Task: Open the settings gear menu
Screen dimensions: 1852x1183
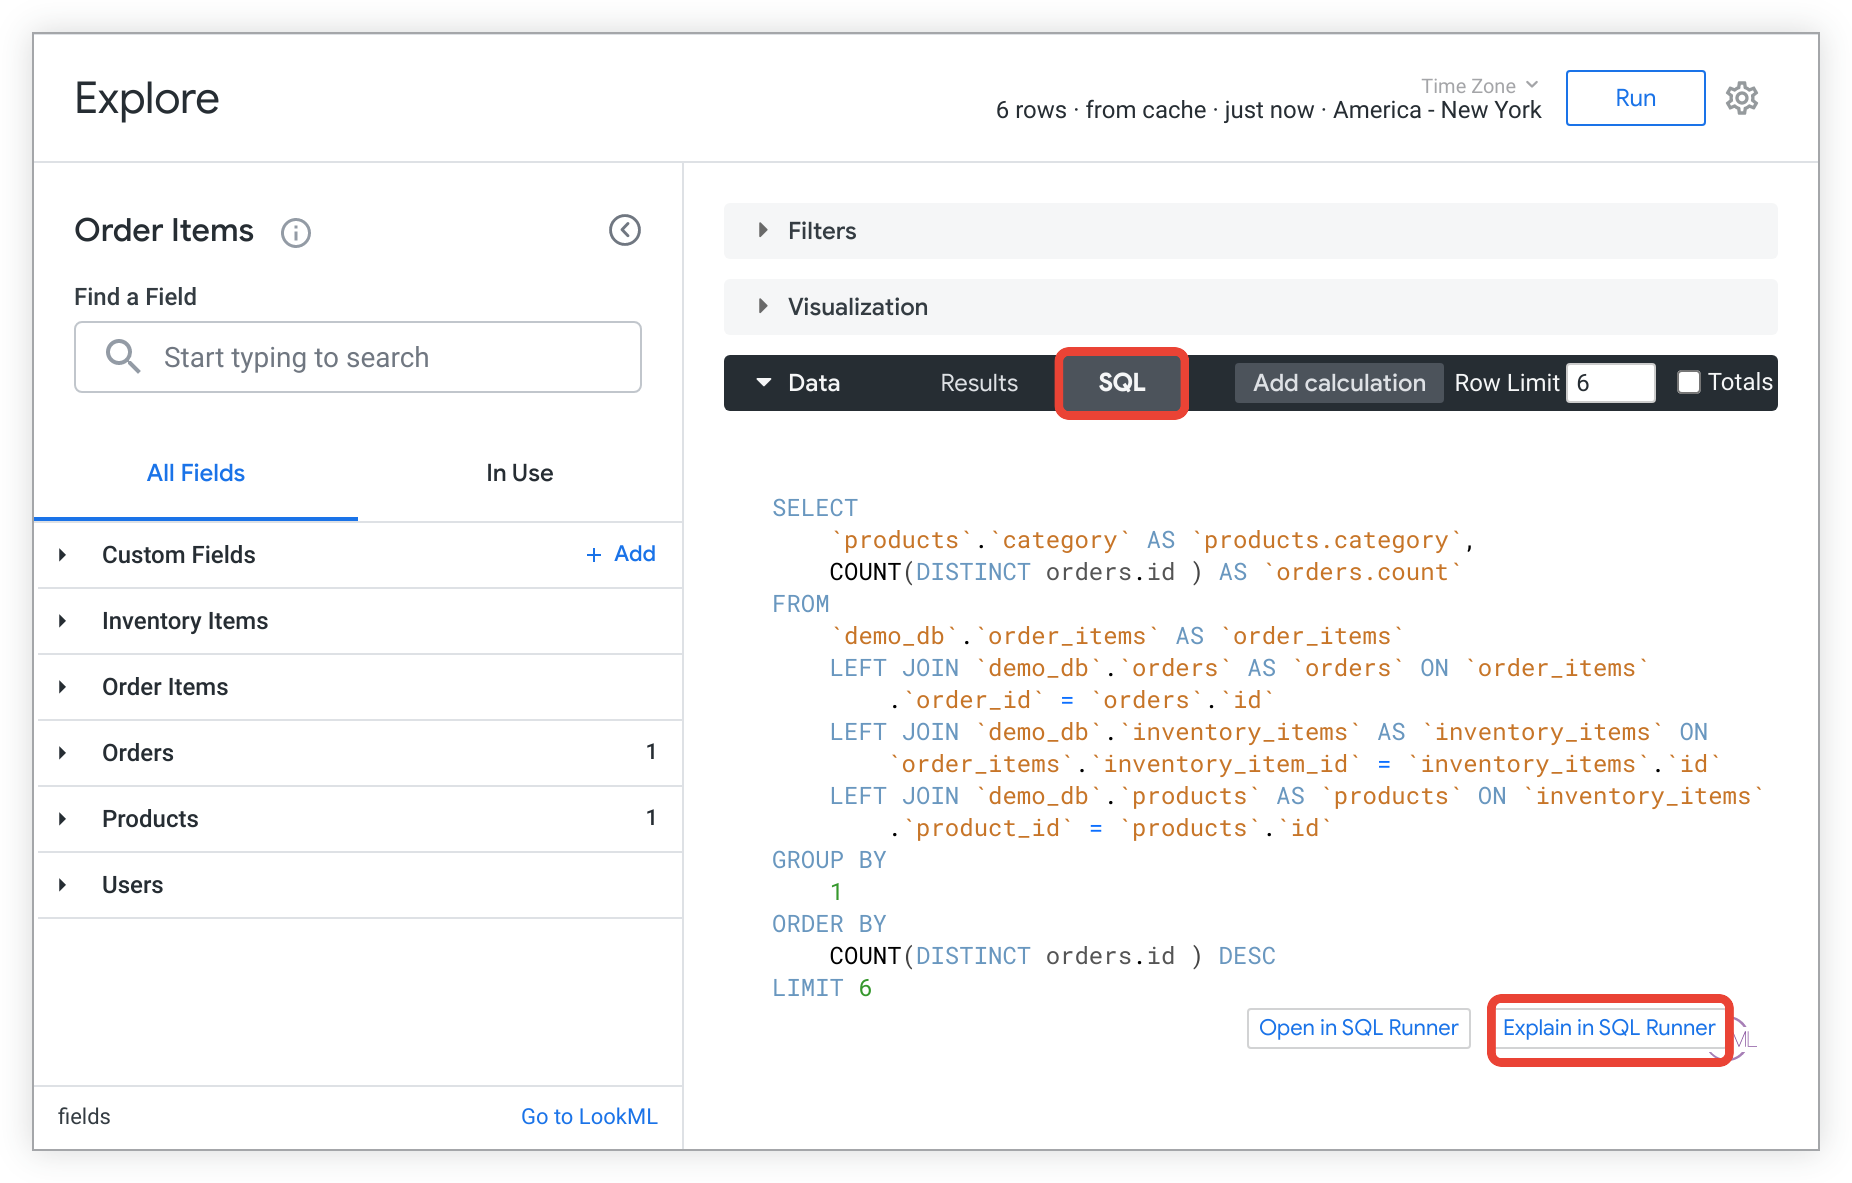Action: point(1741,98)
